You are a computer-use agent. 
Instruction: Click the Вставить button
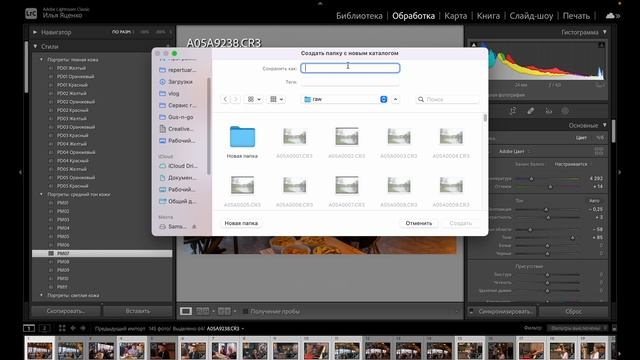(138, 311)
